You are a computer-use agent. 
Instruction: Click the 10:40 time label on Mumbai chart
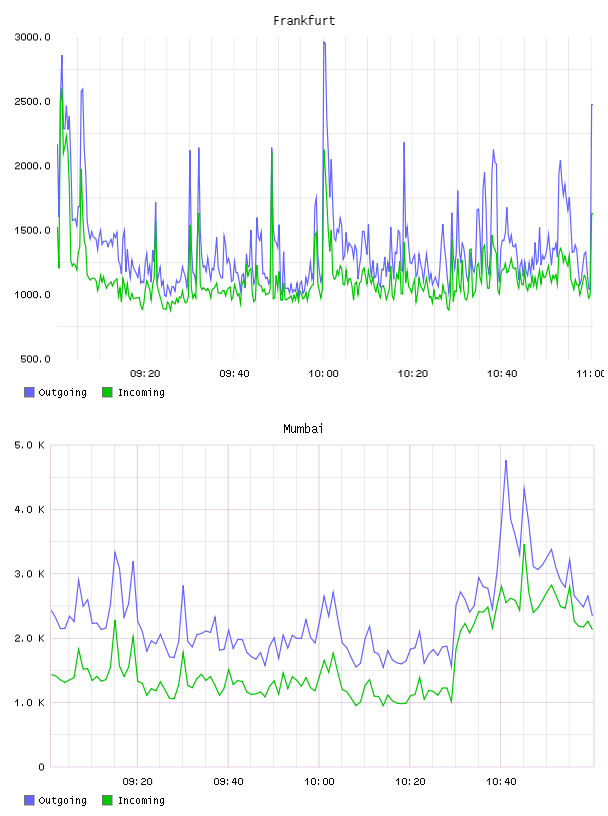coord(501,782)
